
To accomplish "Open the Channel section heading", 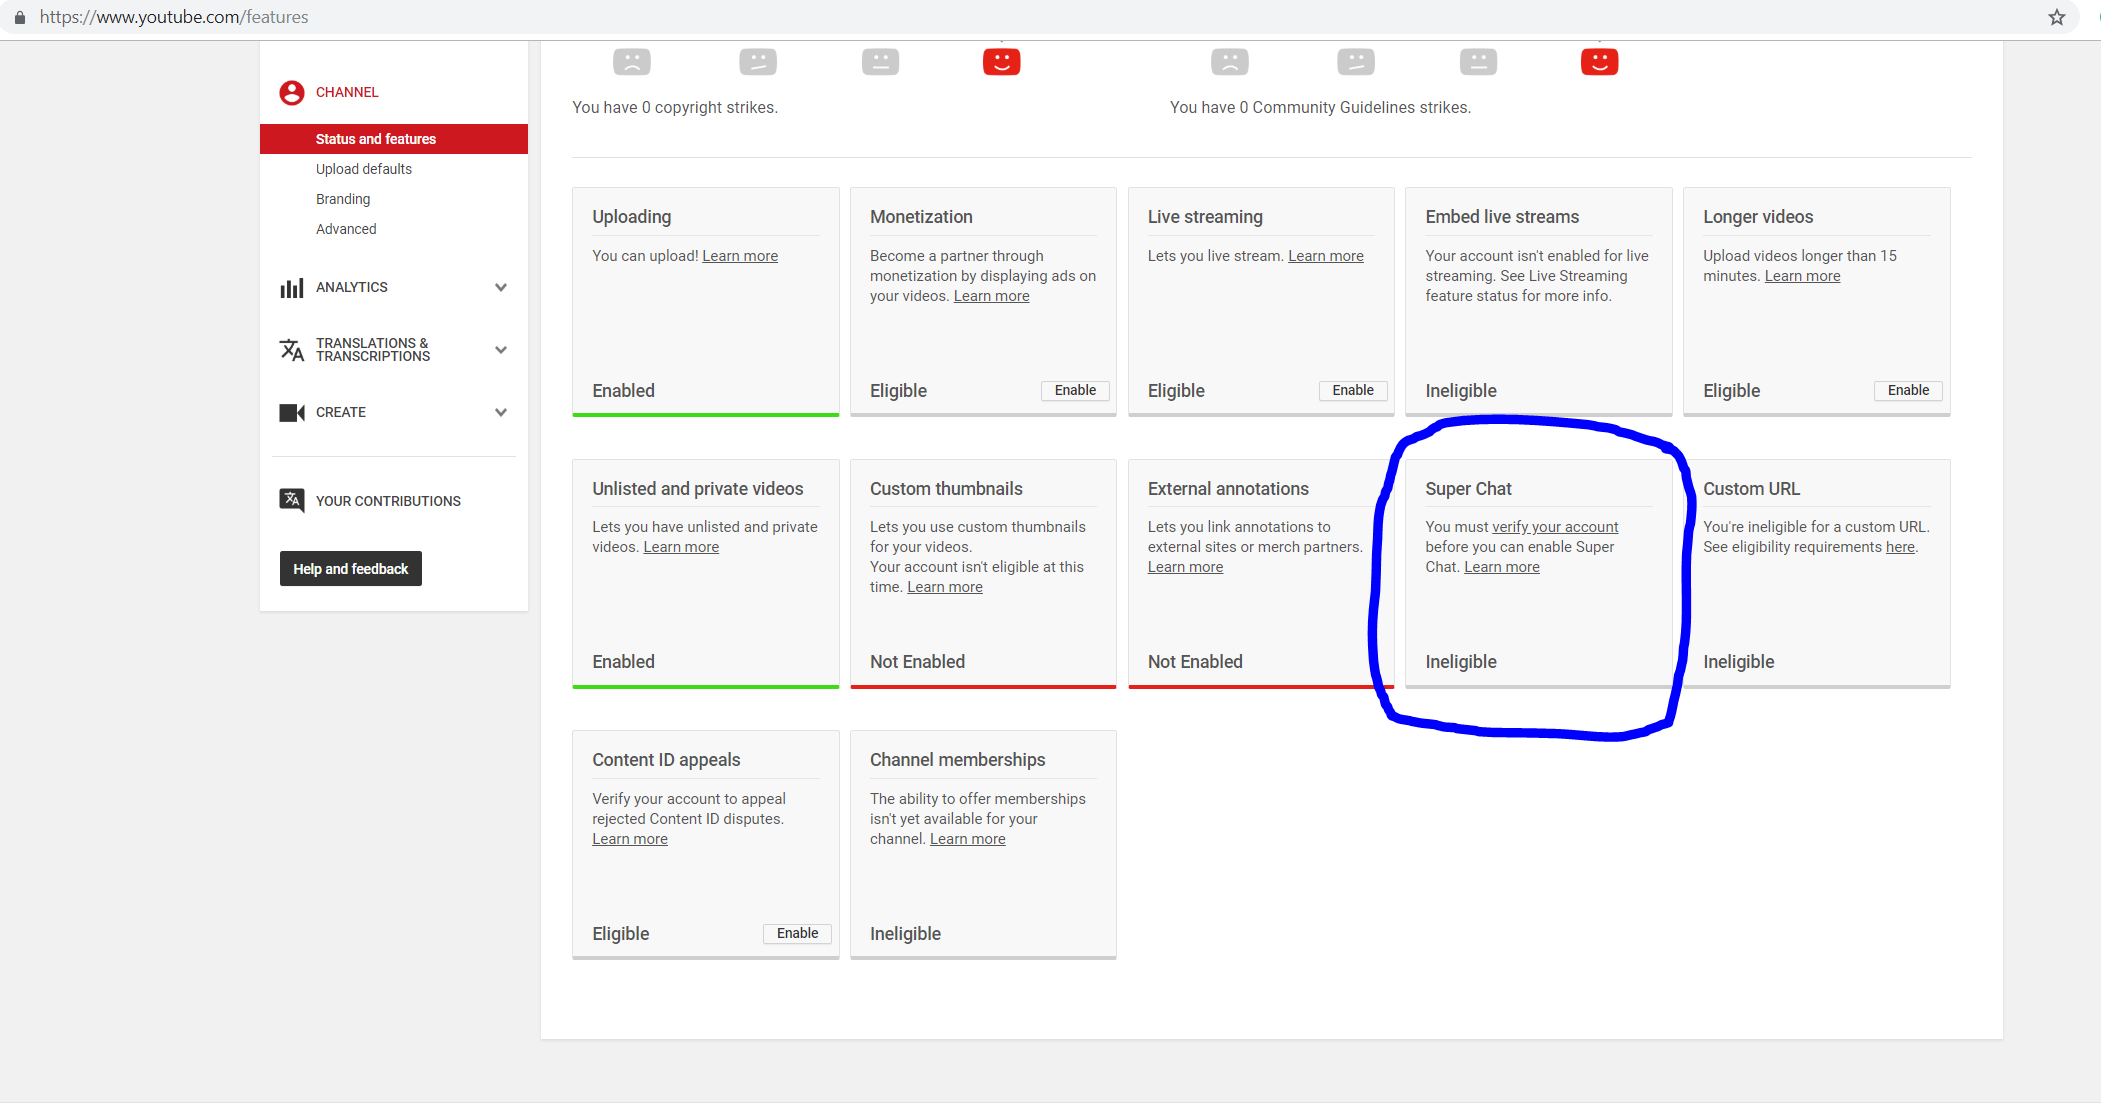I will pos(347,92).
